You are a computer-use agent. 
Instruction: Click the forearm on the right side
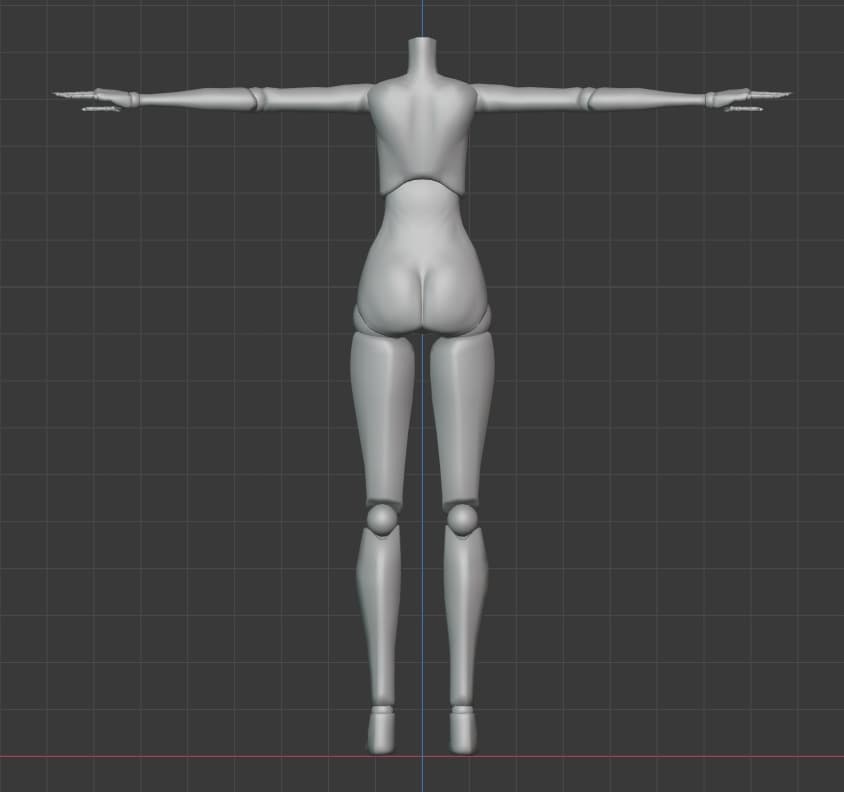650,98
